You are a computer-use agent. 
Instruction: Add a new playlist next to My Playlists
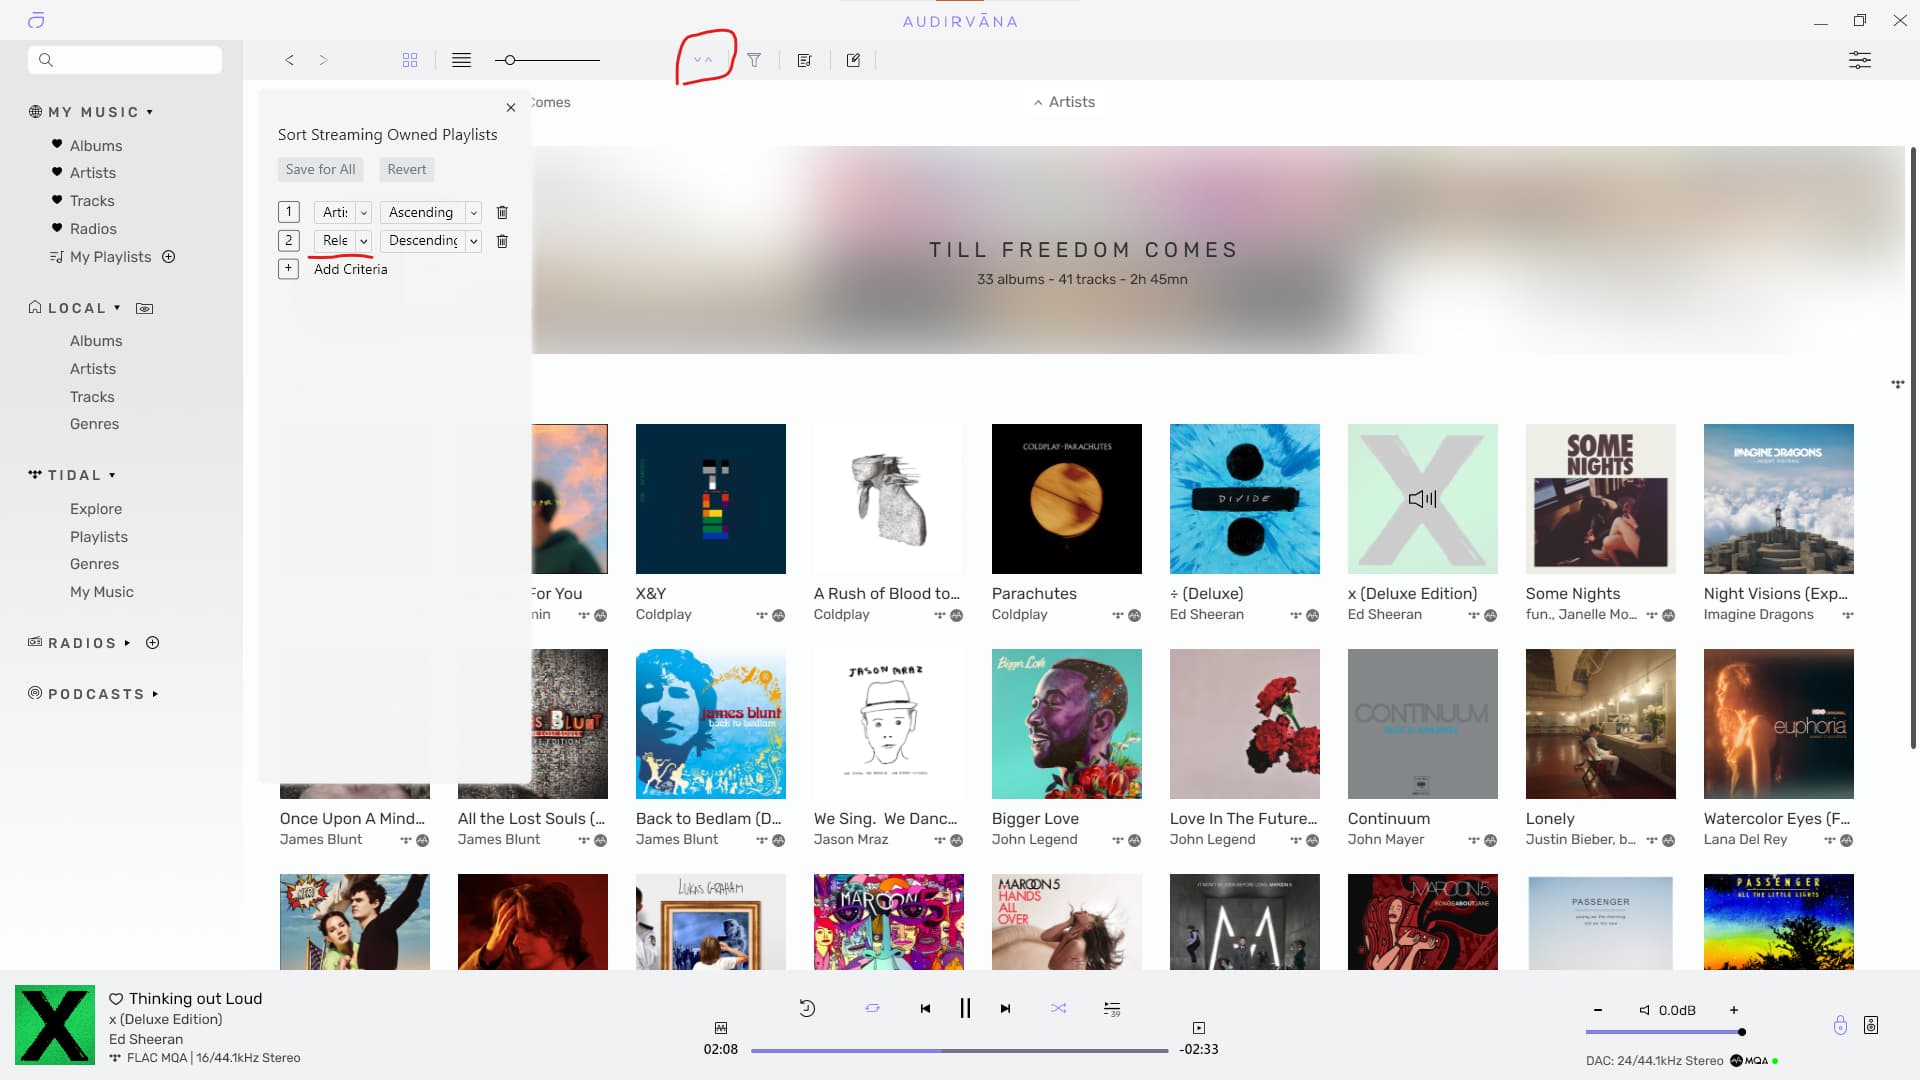pos(169,257)
